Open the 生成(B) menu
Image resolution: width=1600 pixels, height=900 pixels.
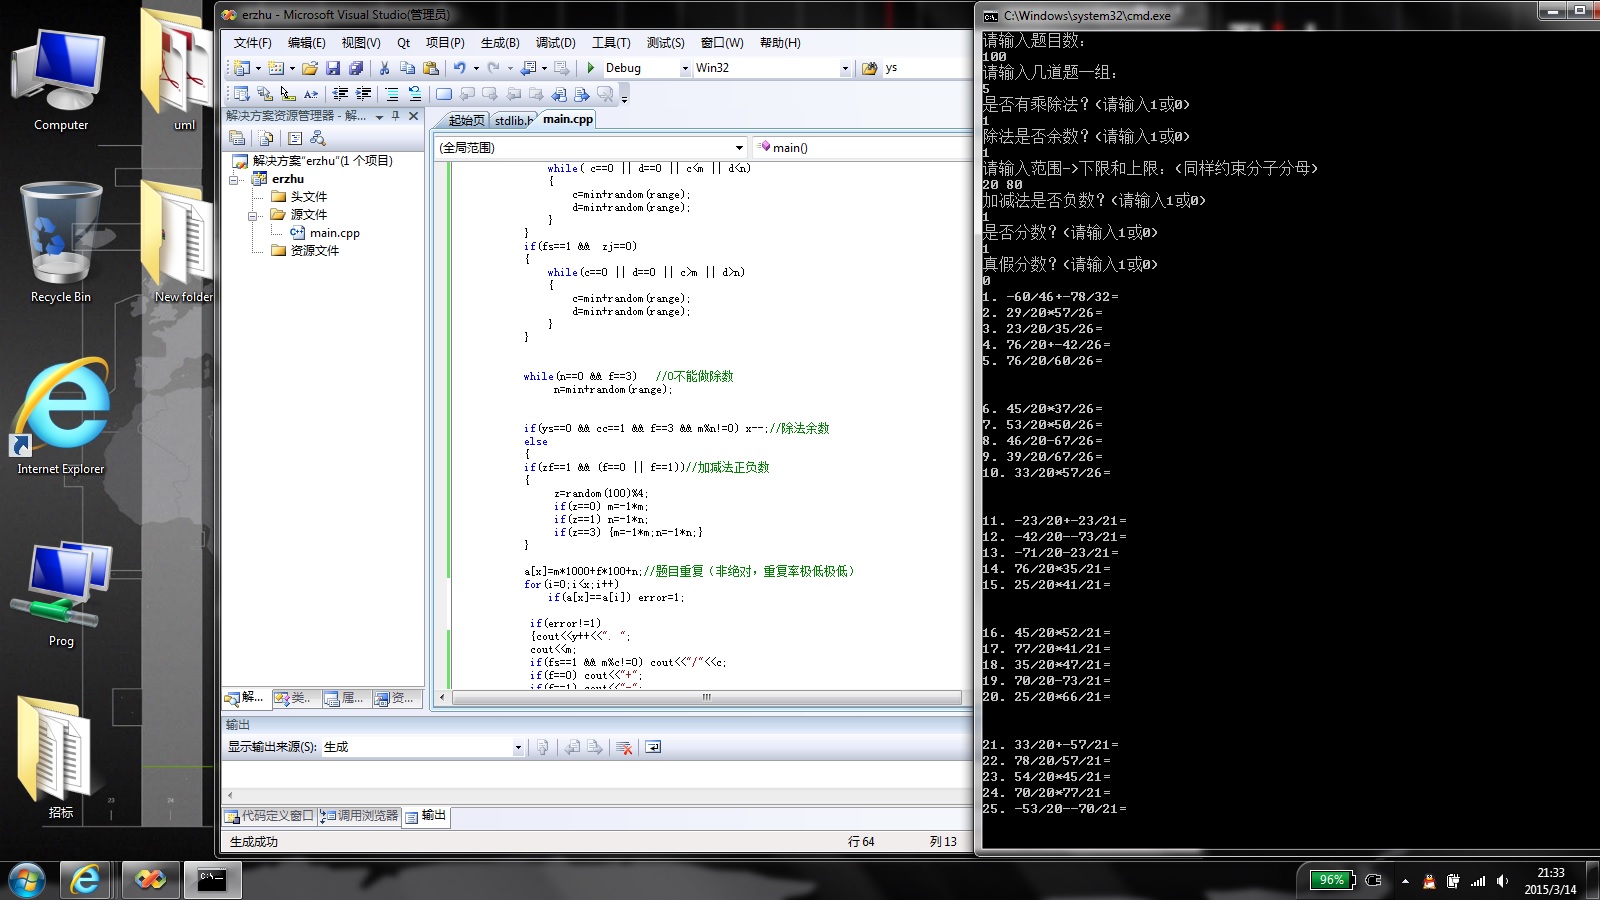coord(500,42)
